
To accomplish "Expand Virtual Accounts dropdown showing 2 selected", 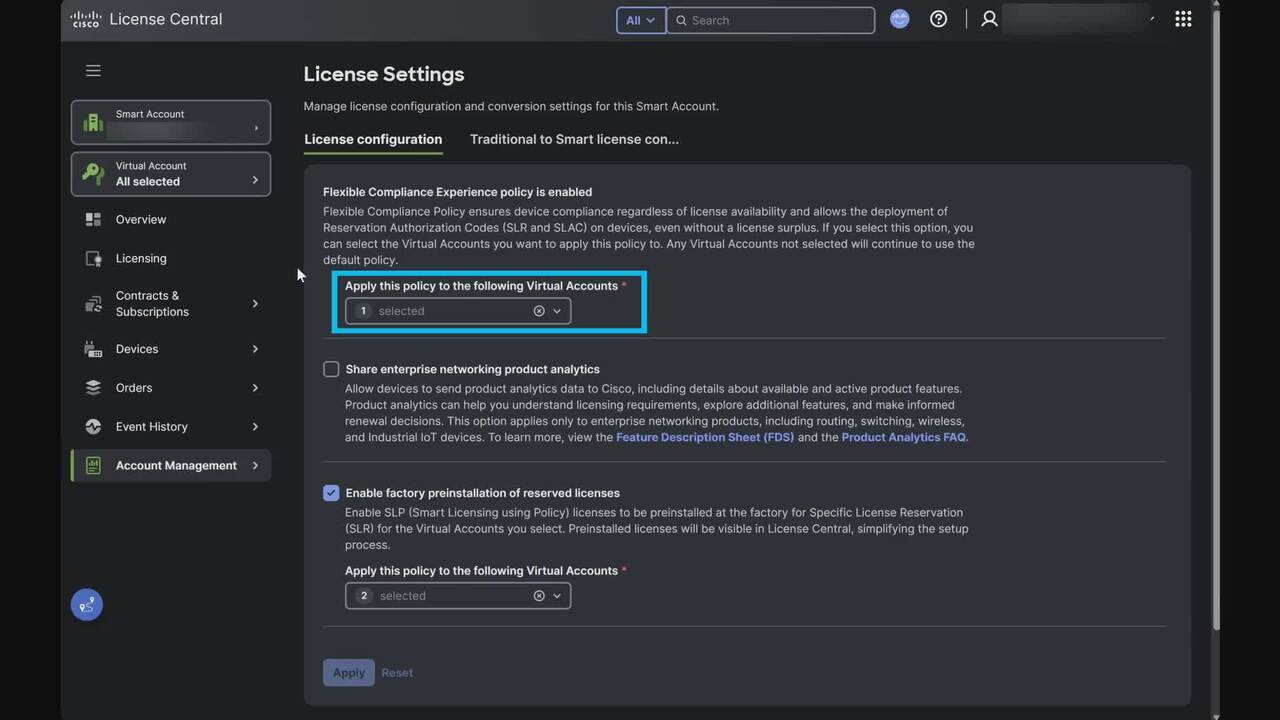I will 557,596.
